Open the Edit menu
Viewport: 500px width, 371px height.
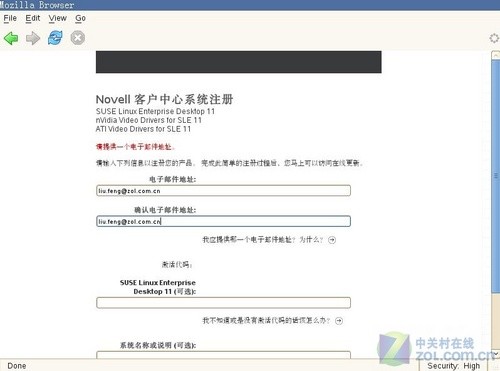click(33, 18)
